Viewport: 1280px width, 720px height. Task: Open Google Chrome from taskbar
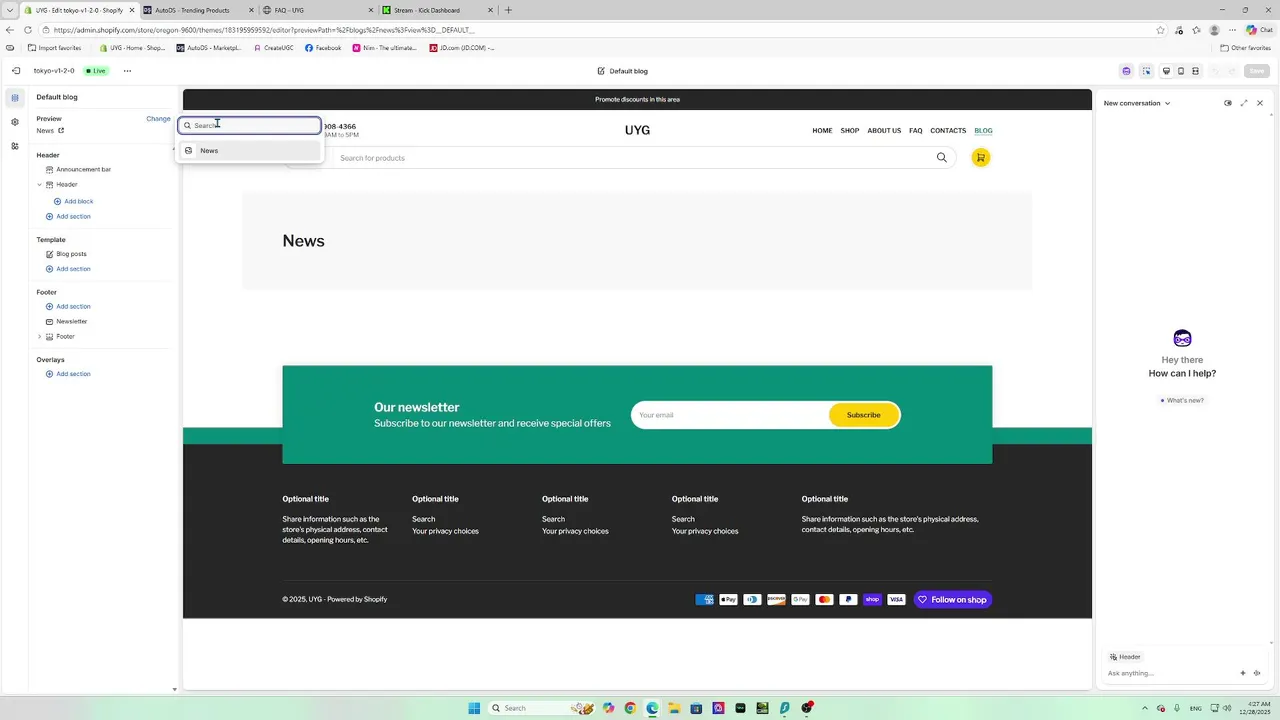click(x=630, y=708)
